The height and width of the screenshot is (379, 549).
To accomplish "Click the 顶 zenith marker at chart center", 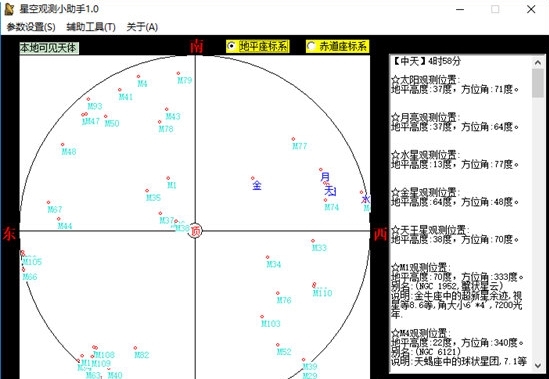I will 195,231.
